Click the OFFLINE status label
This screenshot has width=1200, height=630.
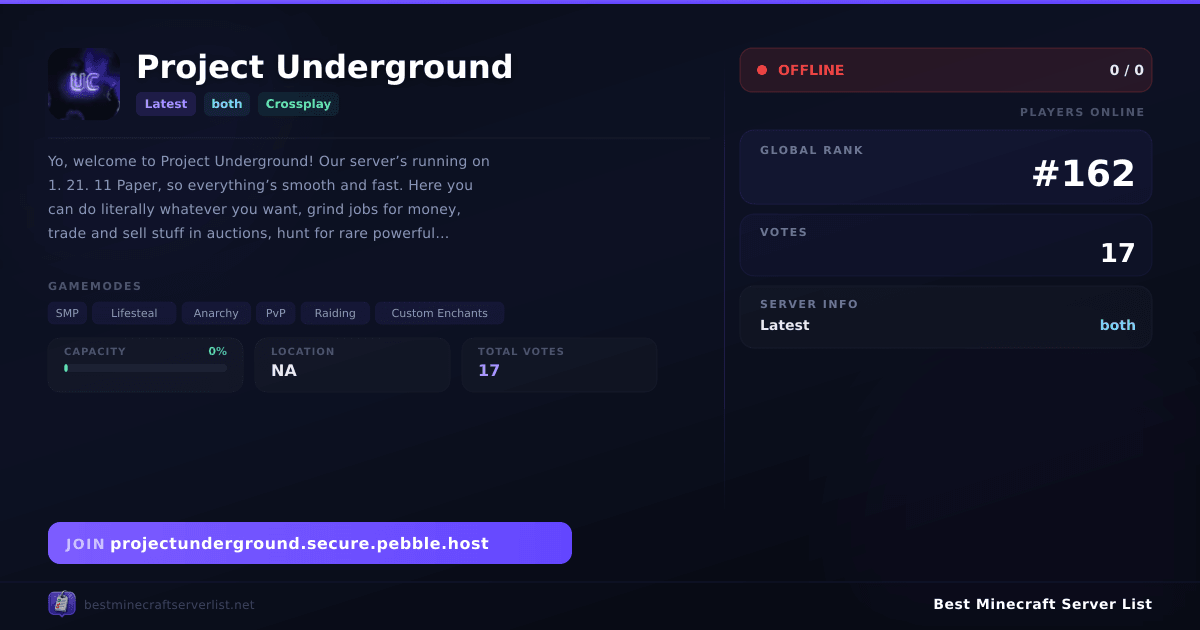click(811, 70)
